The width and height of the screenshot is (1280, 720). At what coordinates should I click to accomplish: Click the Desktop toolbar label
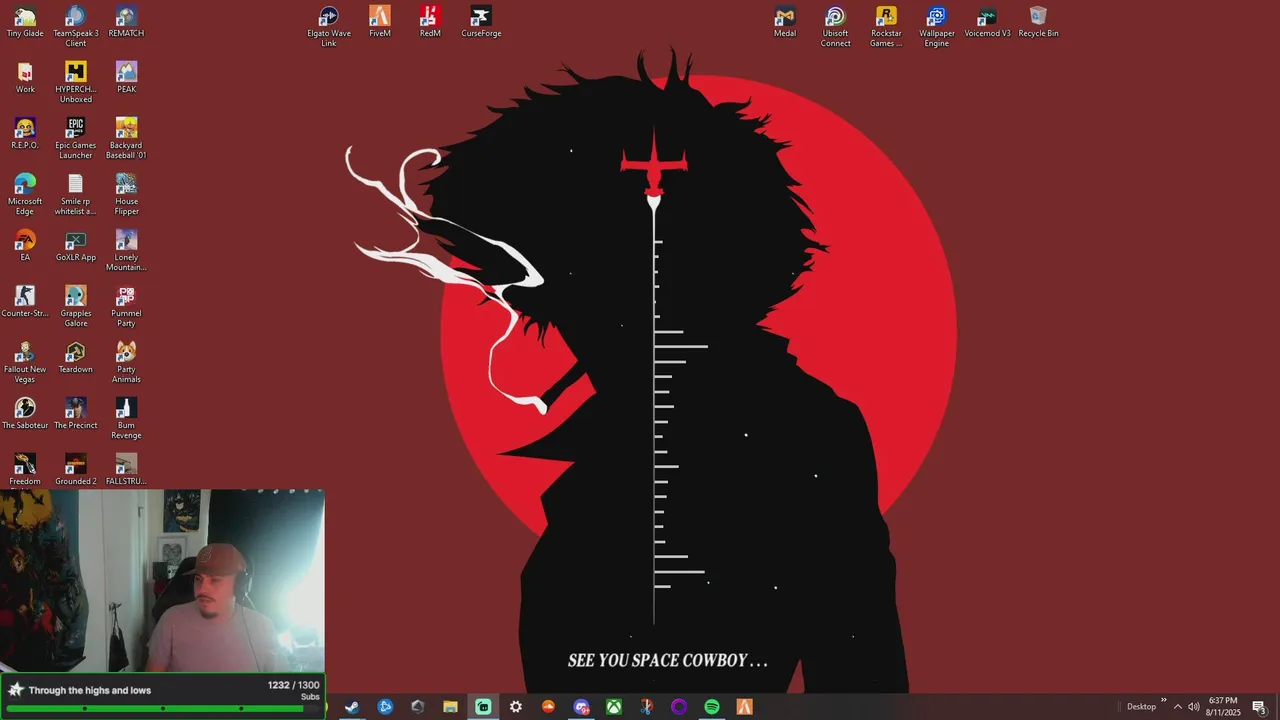coord(1141,707)
